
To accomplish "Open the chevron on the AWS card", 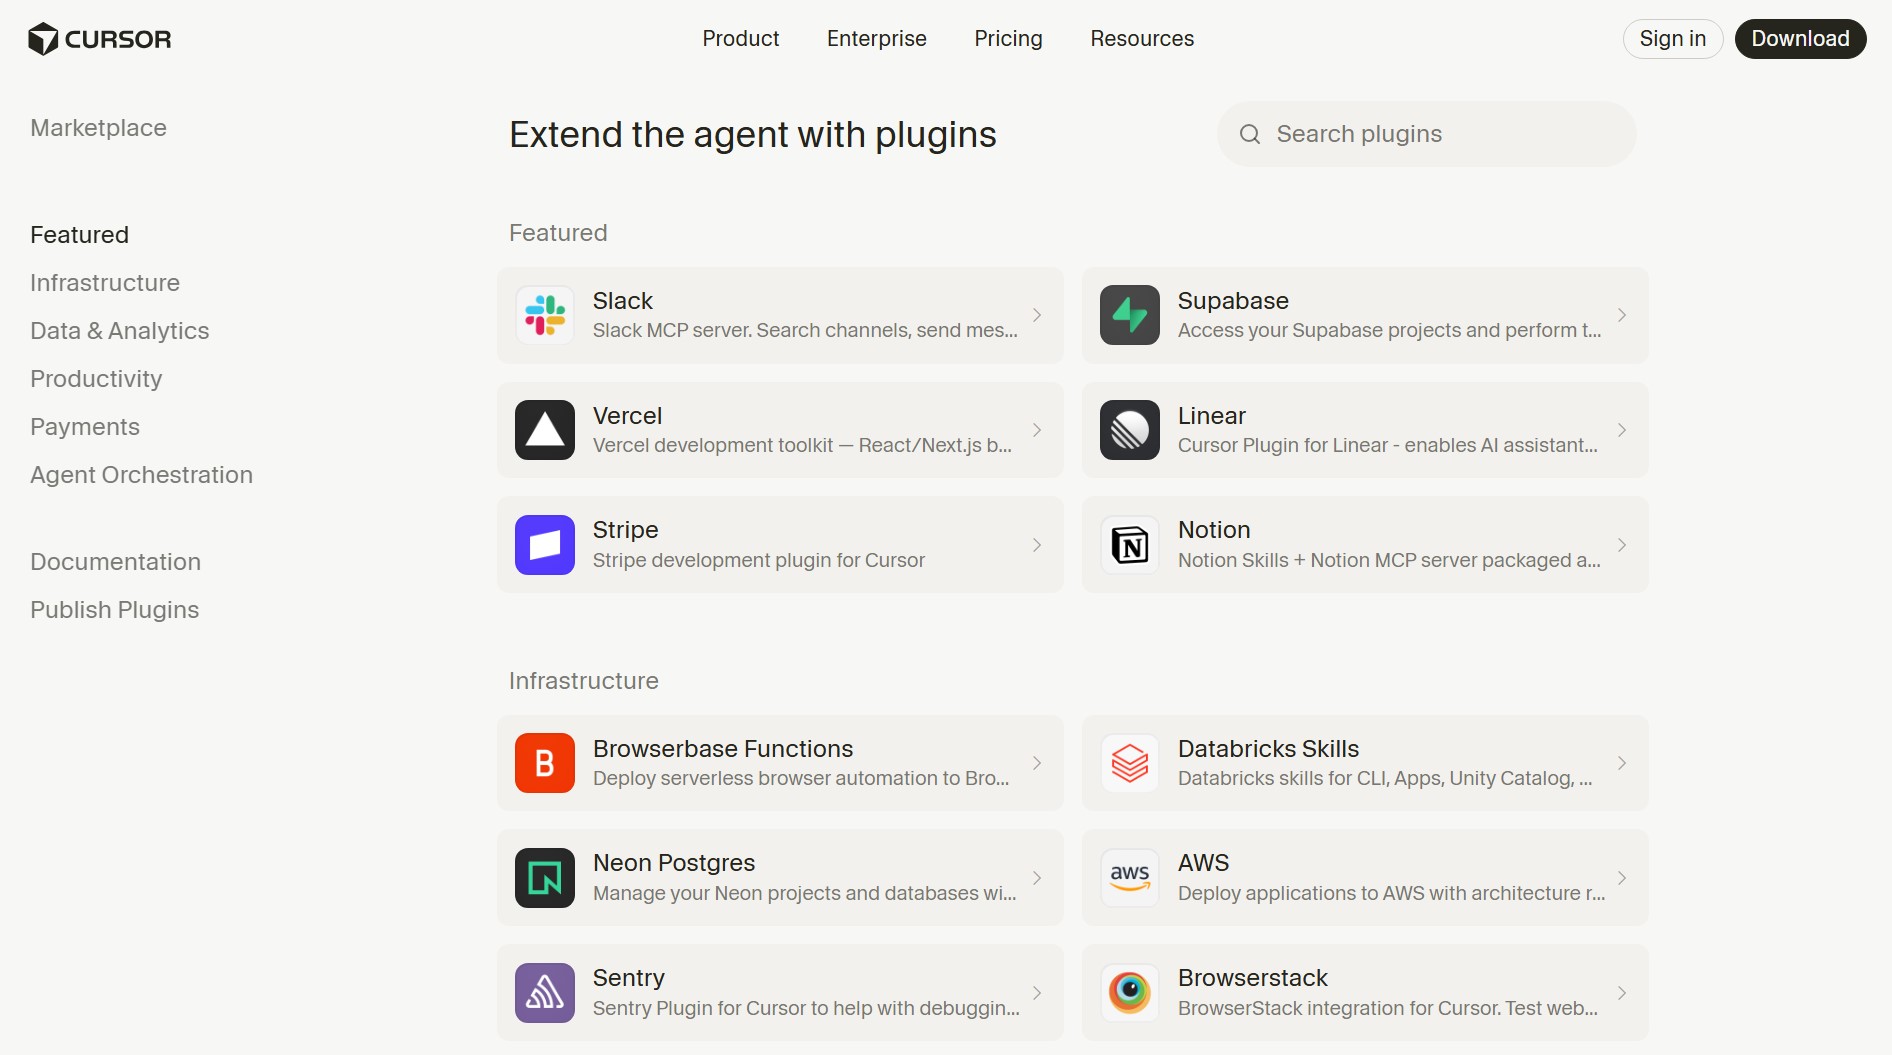I will [1621, 878].
